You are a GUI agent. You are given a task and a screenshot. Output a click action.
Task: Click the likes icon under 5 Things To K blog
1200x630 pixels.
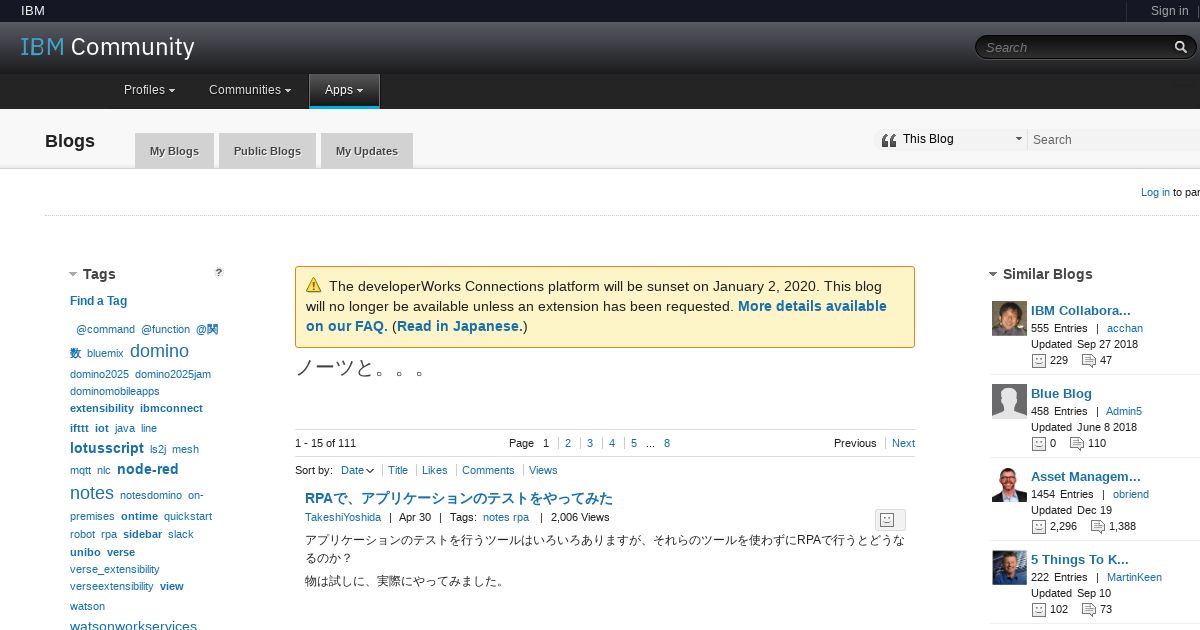pos(1038,609)
